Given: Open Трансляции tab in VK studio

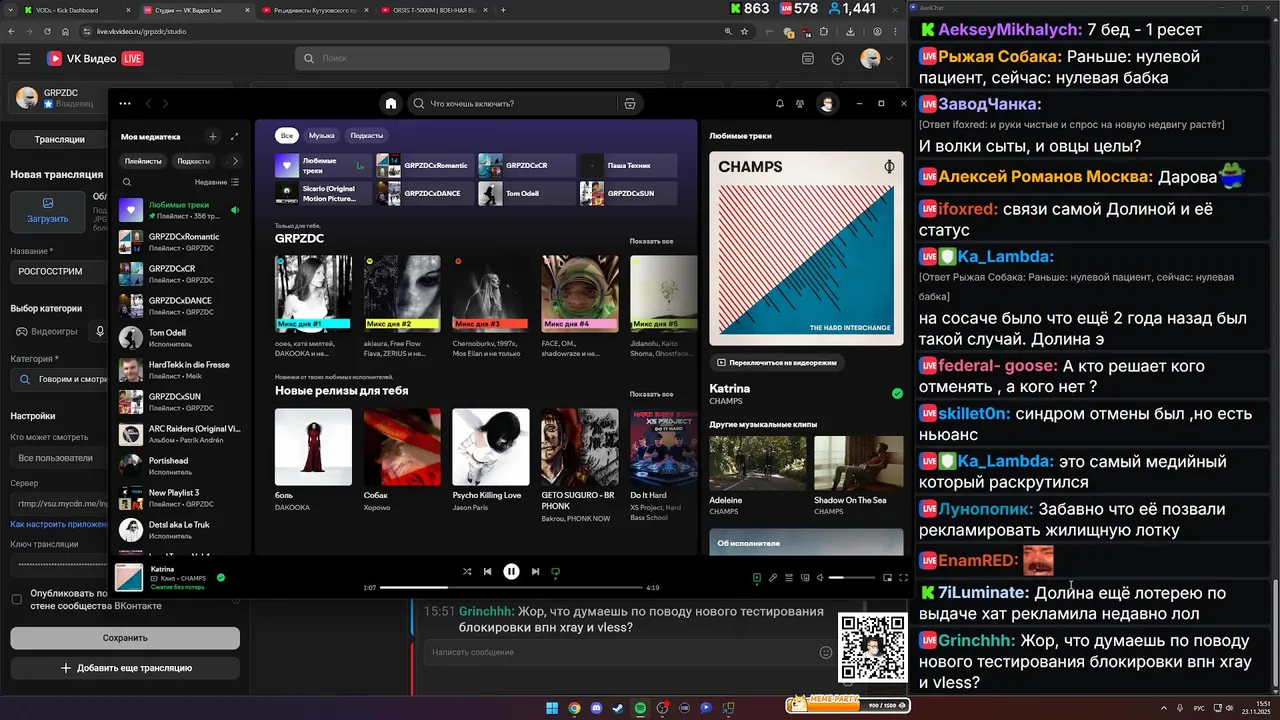Looking at the screenshot, I should [60, 140].
